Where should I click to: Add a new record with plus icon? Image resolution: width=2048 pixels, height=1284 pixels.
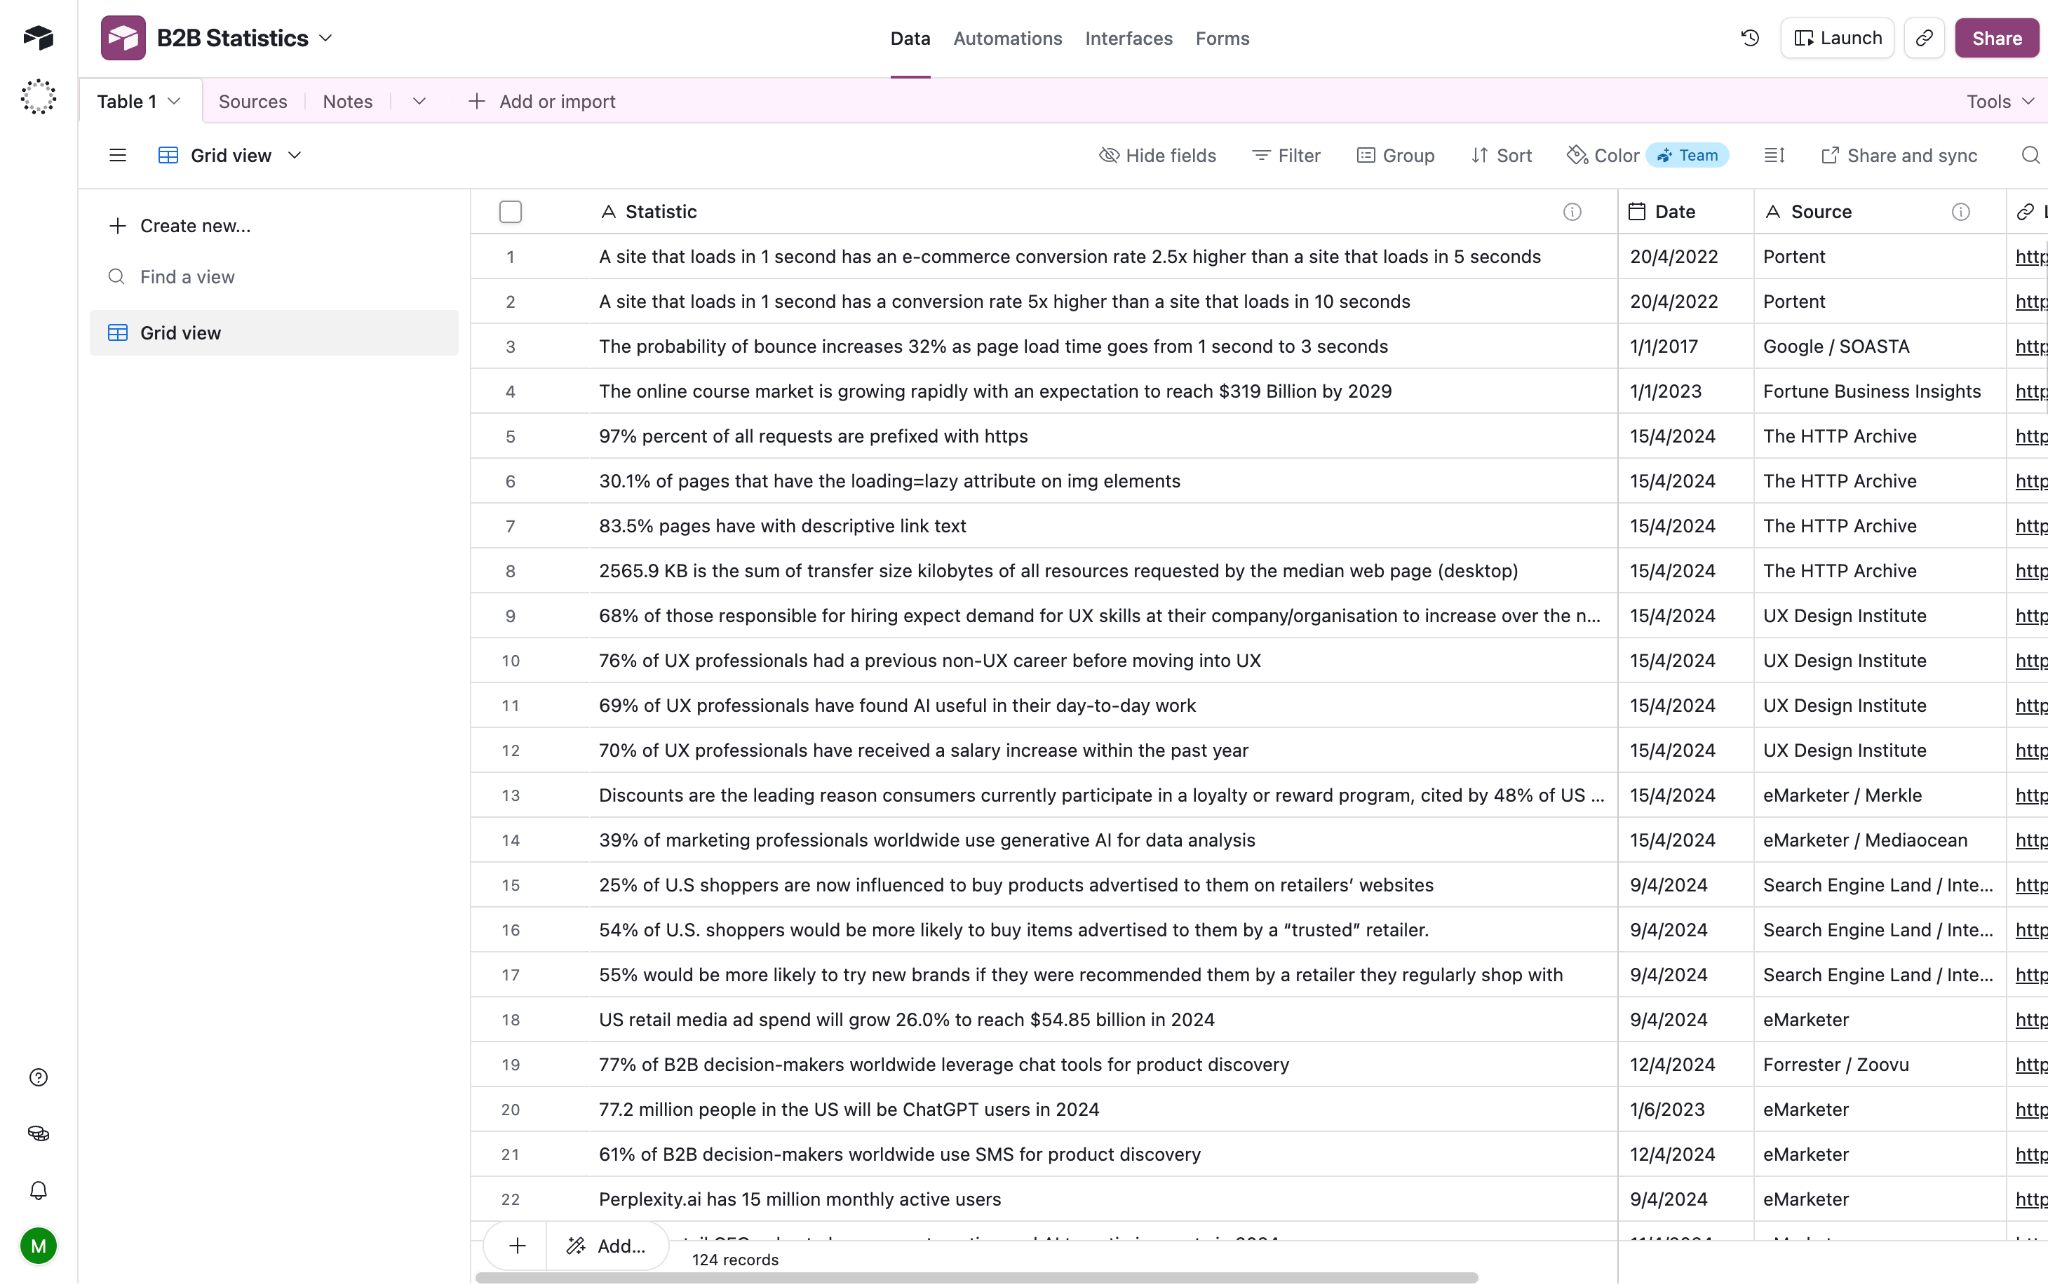click(x=517, y=1245)
